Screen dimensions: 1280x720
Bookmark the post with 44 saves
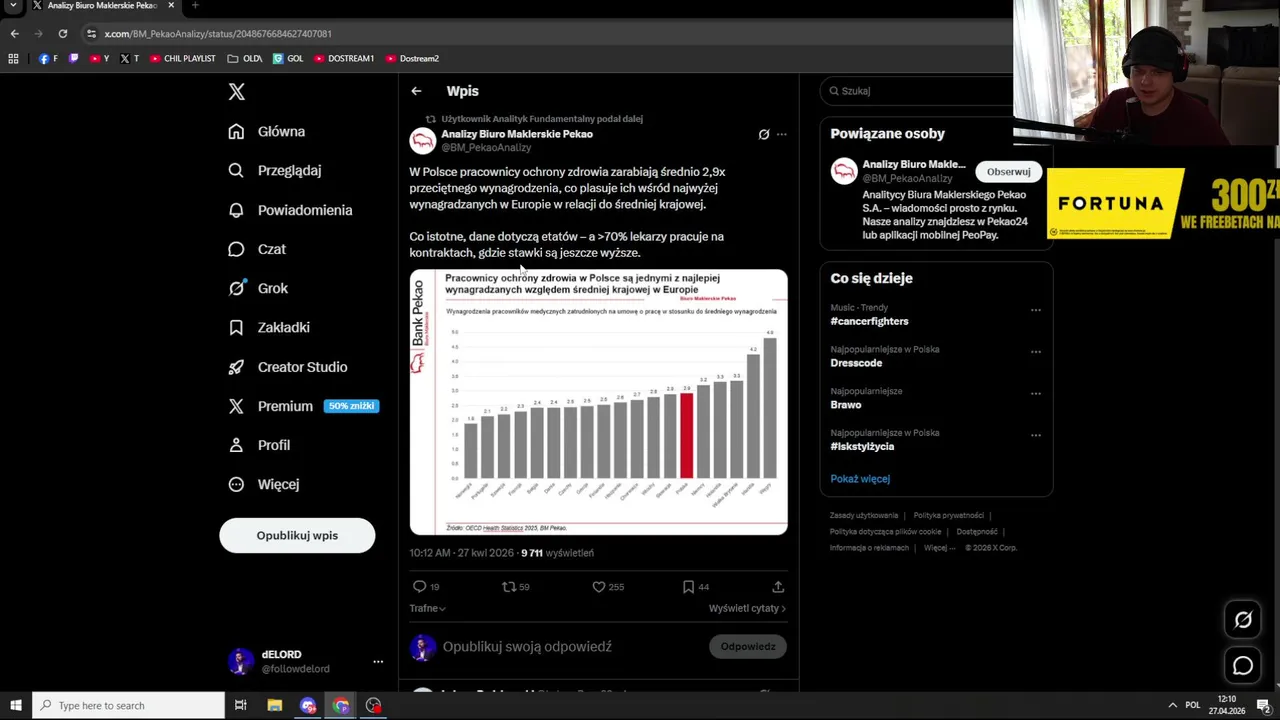688,587
